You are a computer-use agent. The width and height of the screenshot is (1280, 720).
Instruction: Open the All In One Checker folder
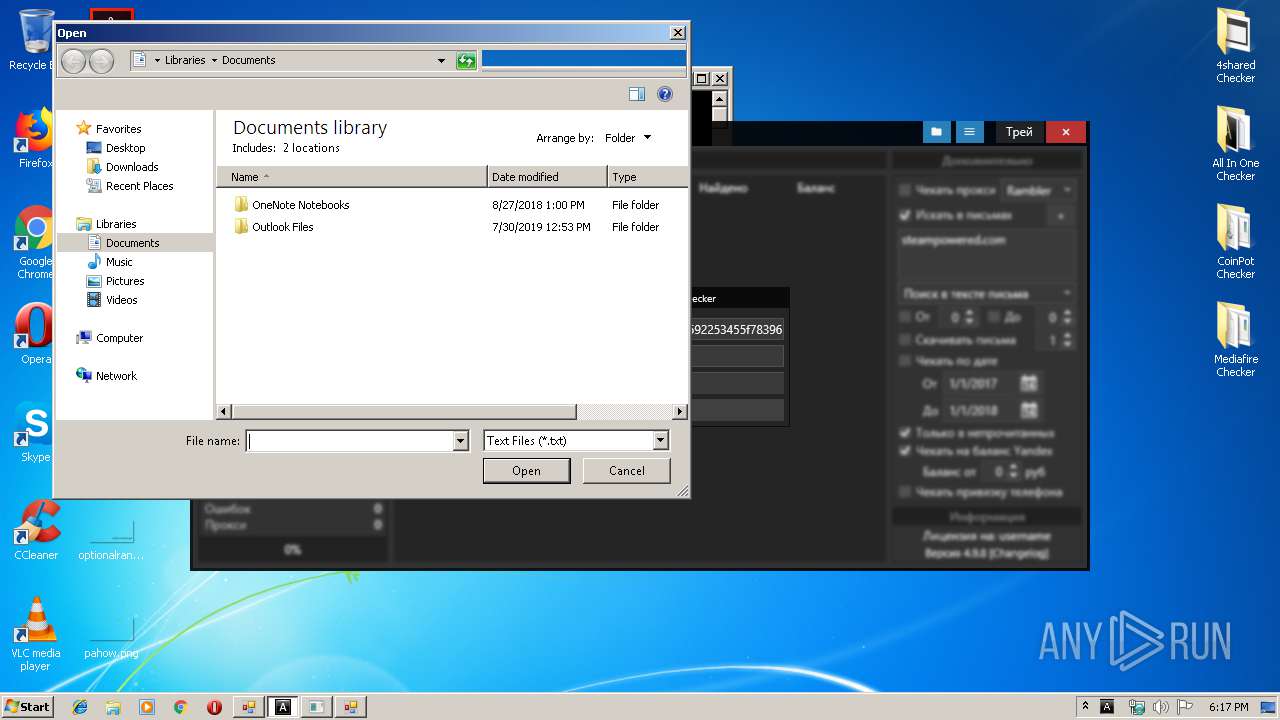[1235, 143]
